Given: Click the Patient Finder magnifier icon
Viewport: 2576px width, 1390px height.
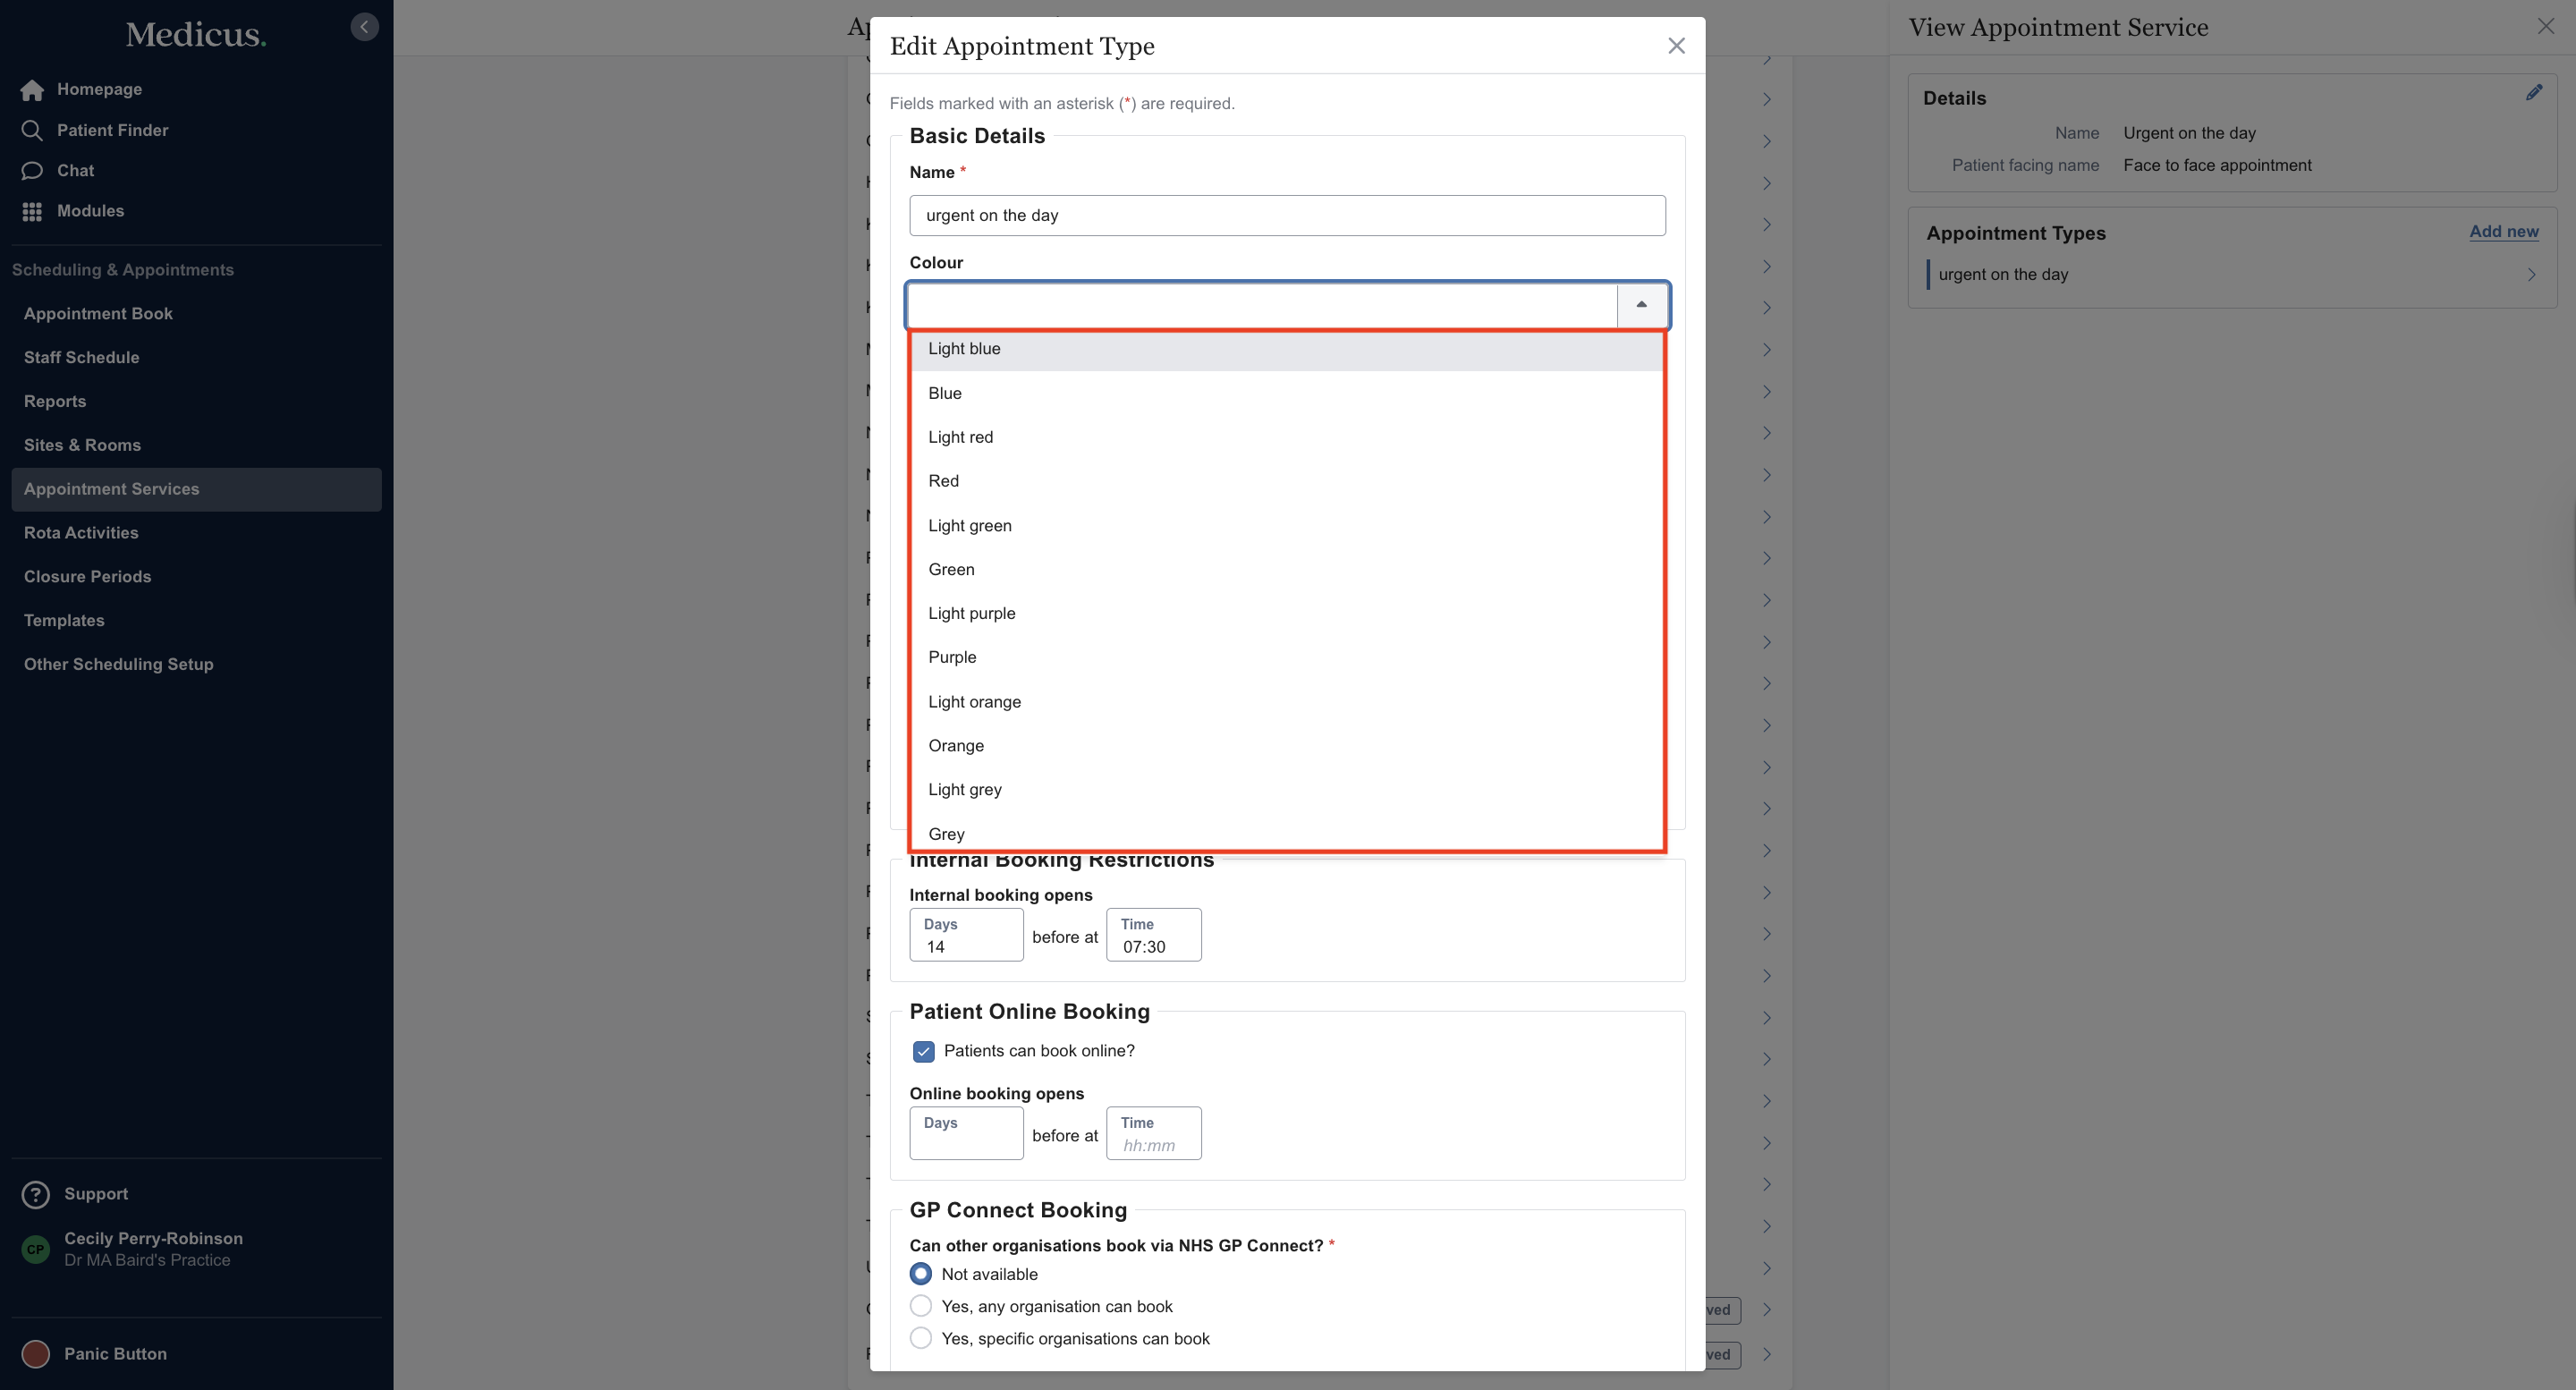Looking at the screenshot, I should pyautogui.click(x=32, y=130).
